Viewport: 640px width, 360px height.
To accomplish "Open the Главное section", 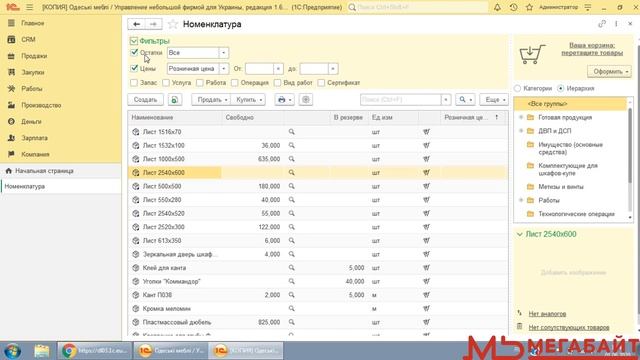I will pyautogui.click(x=33, y=23).
